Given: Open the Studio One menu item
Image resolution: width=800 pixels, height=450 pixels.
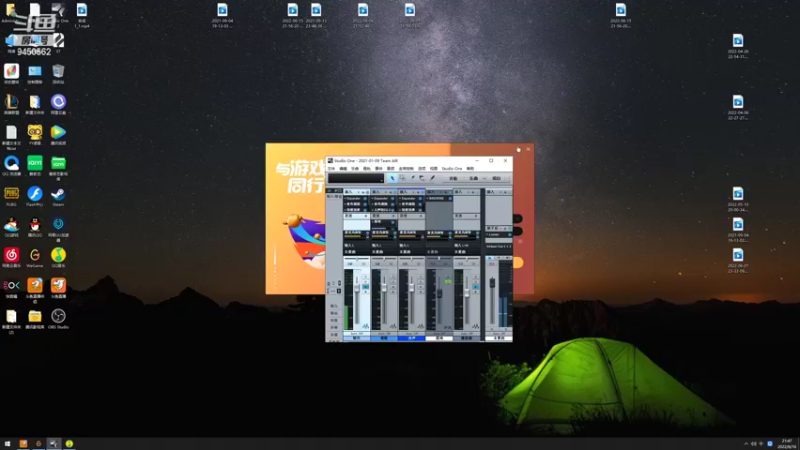Looking at the screenshot, I should click(452, 168).
